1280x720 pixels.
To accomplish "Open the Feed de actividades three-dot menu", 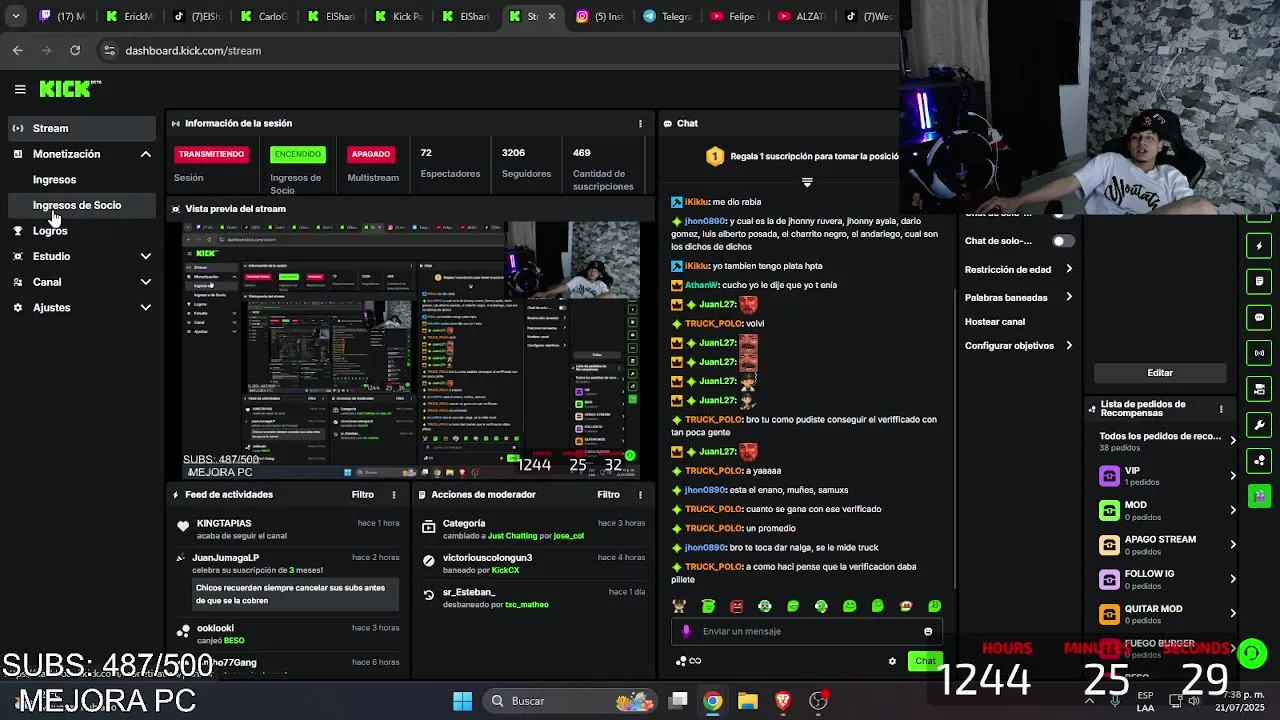I will tap(393, 495).
